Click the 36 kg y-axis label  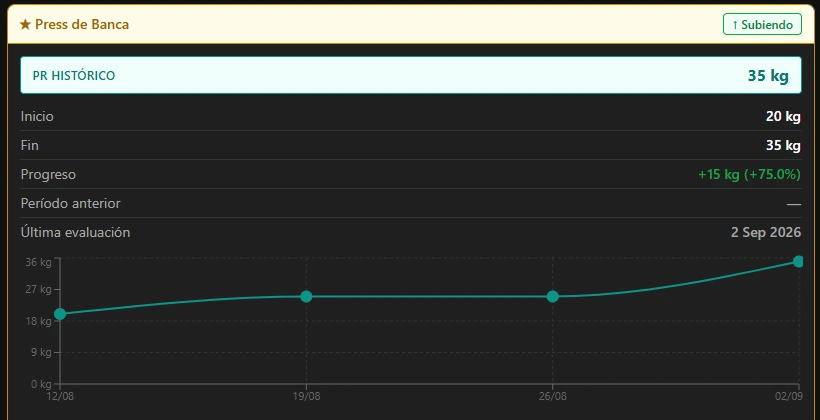(x=39, y=262)
